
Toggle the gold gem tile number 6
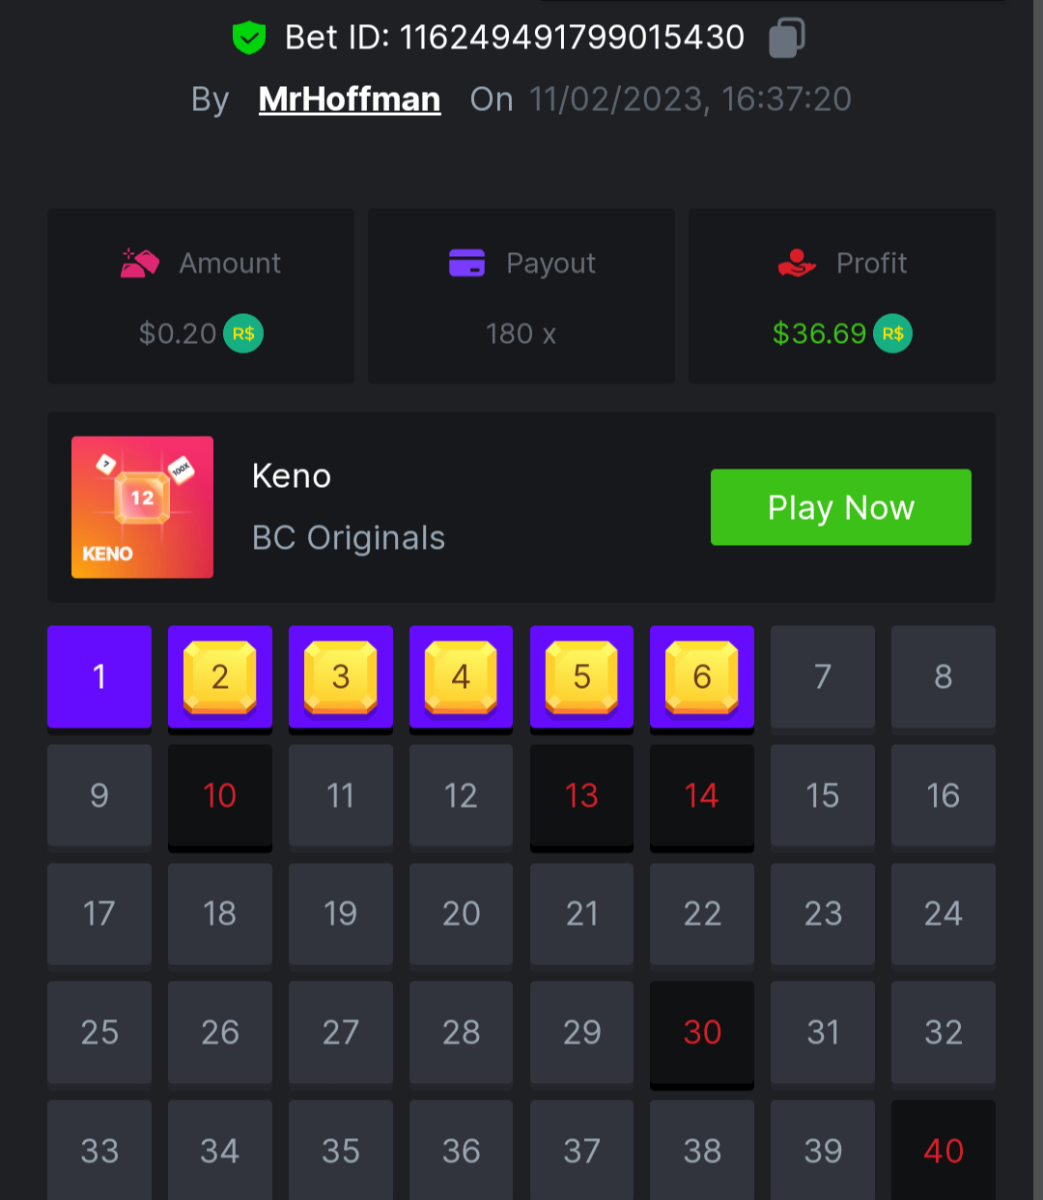click(x=702, y=677)
